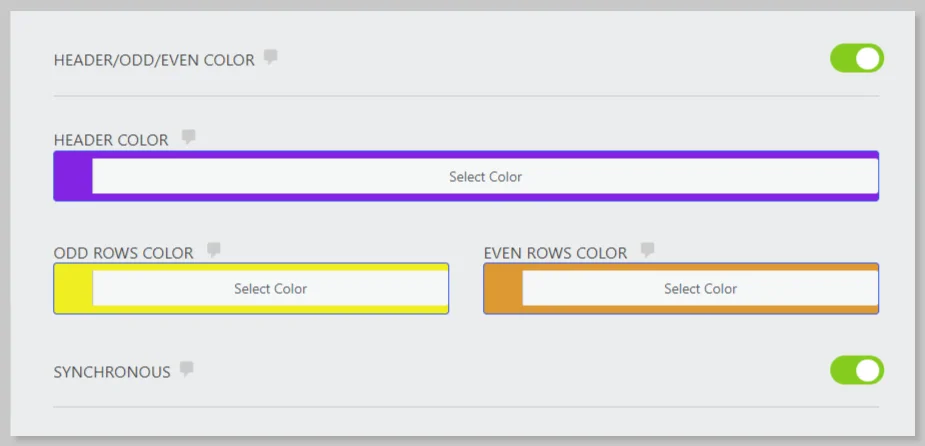The image size is (925, 446).
Task: Open Select Color for even rows
Action: [700, 289]
